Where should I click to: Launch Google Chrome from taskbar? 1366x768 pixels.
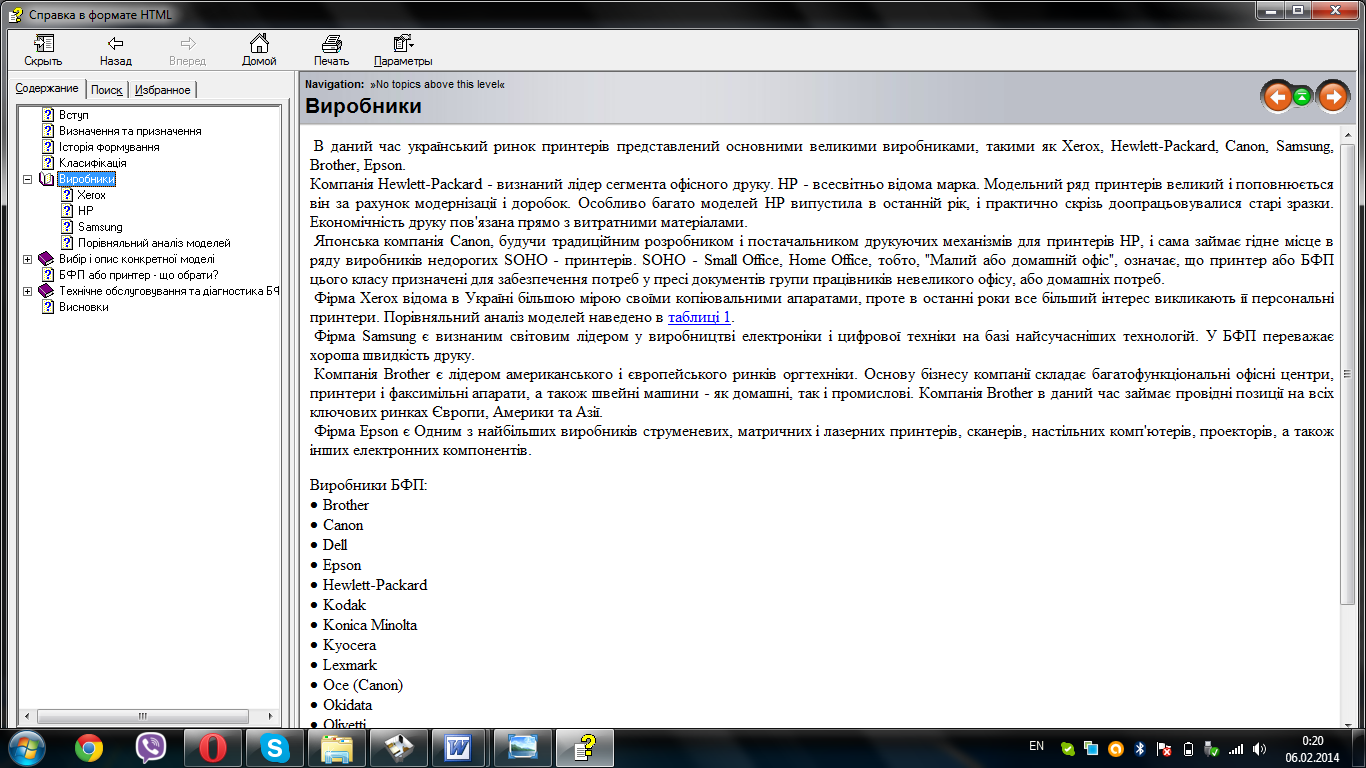89,747
